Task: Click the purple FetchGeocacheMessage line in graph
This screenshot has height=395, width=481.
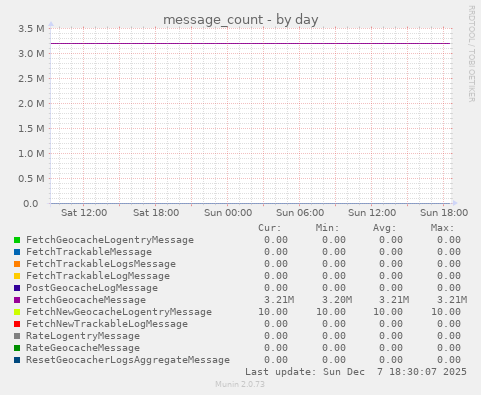Action: pyautogui.click(x=250, y=43)
